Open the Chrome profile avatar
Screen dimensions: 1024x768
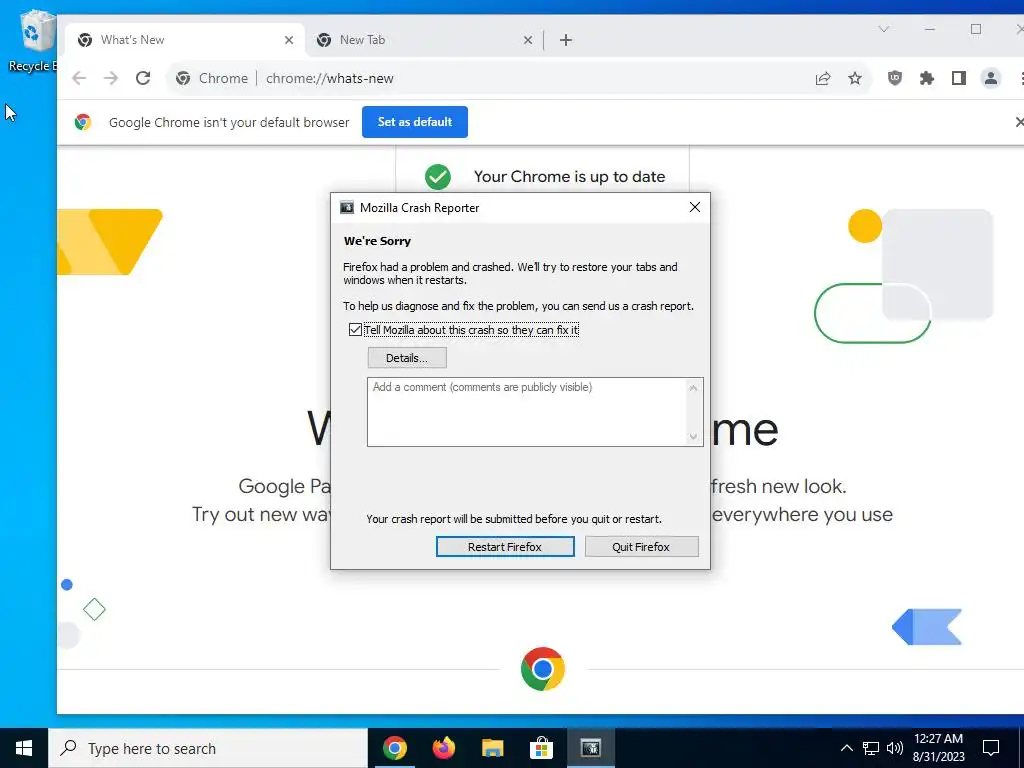pyautogui.click(x=991, y=78)
